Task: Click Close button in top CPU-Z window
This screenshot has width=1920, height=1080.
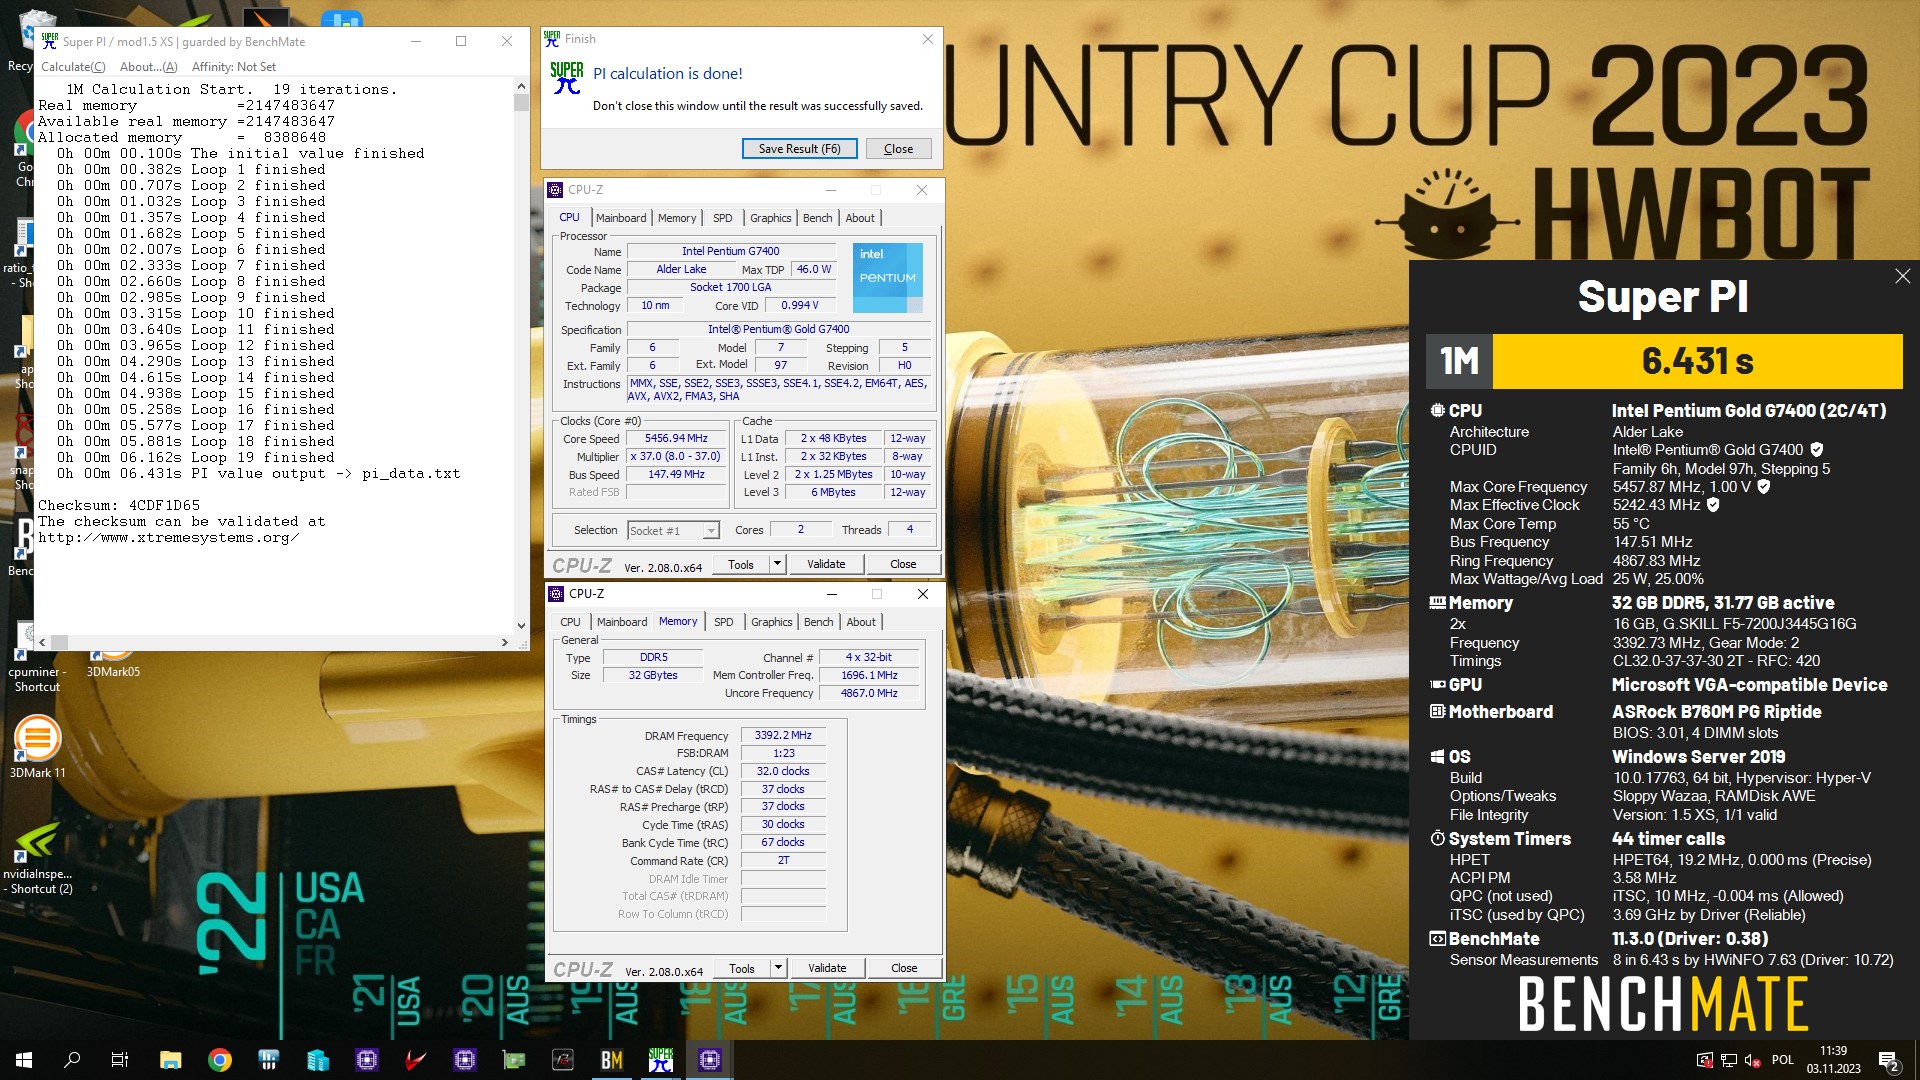Action: [903, 564]
